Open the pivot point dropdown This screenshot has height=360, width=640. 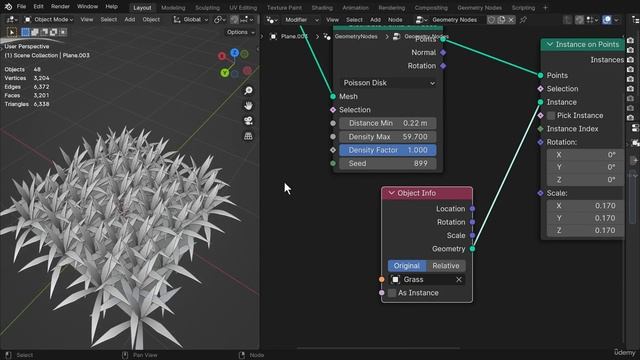pos(220,19)
